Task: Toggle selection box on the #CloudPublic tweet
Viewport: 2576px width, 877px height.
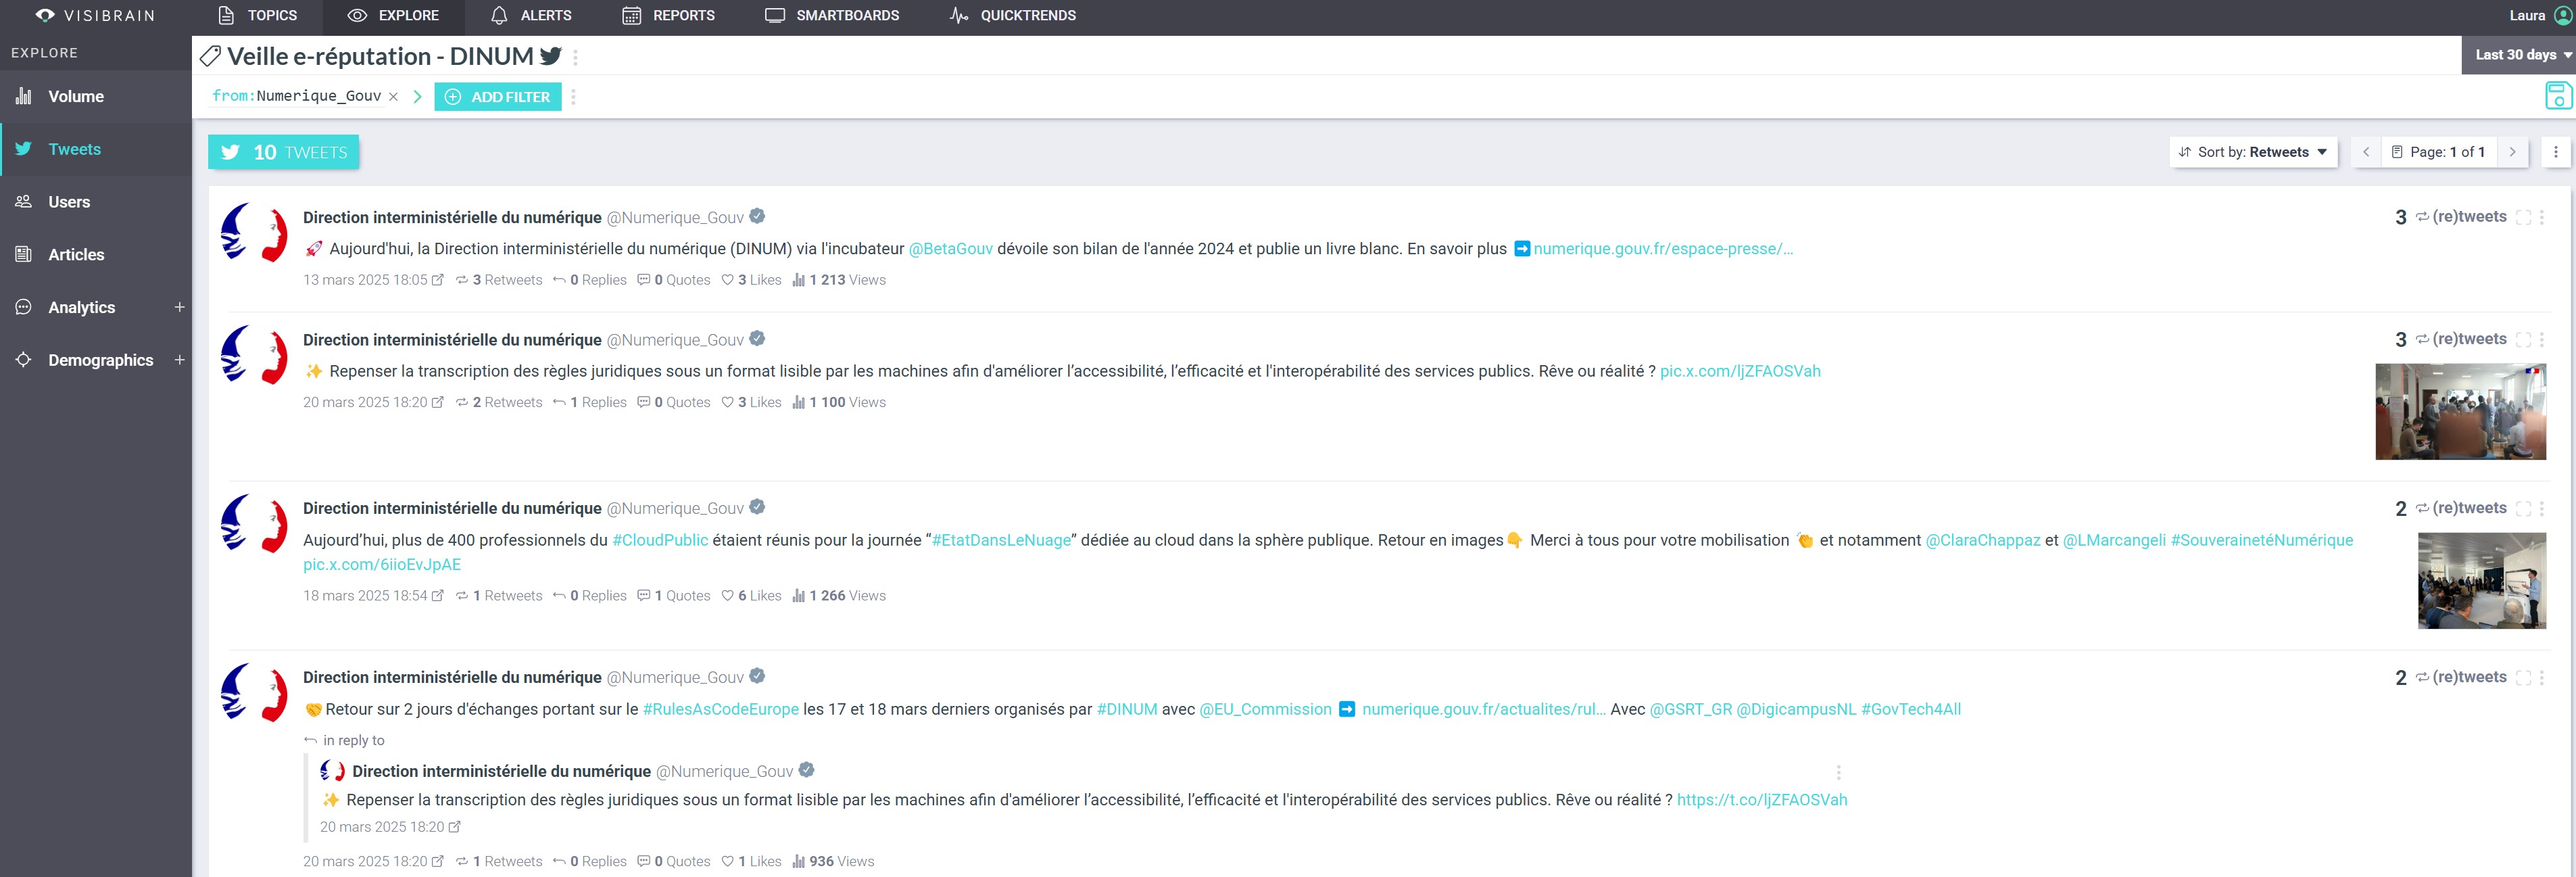Action: (x=2523, y=509)
